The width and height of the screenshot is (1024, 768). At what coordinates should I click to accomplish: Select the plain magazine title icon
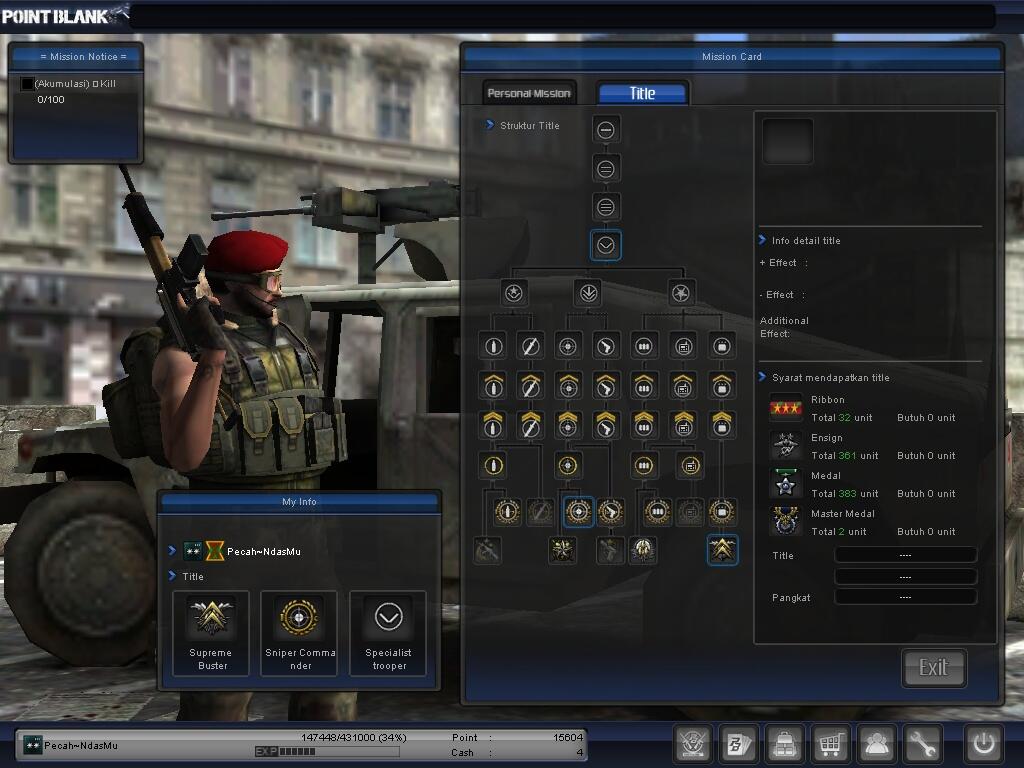(644, 346)
